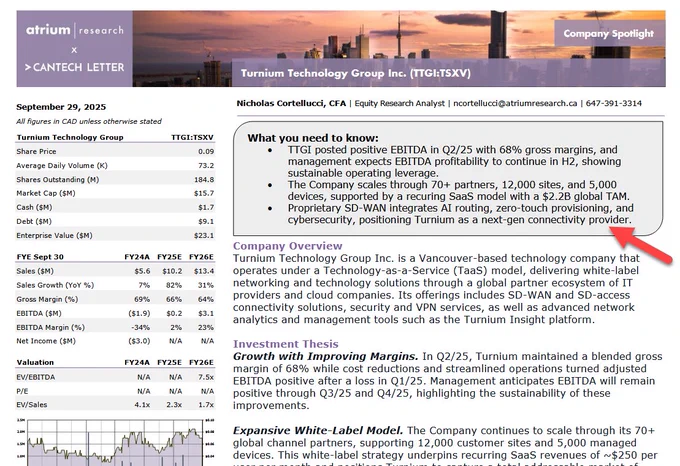This screenshot has height=466, width=680.
Task: Click the Net Income FY24A value ($3.0)
Action: click(139, 341)
